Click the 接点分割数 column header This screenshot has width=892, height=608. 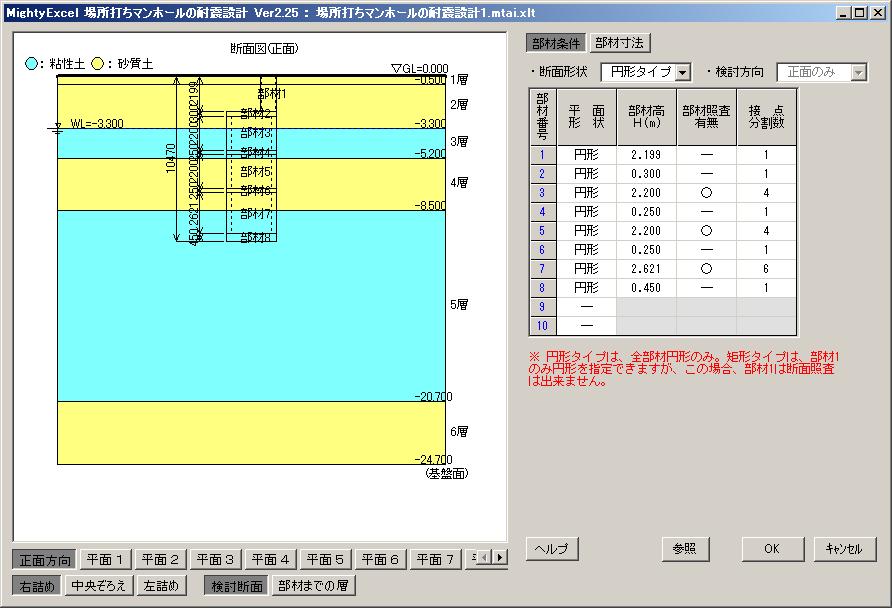click(x=766, y=117)
